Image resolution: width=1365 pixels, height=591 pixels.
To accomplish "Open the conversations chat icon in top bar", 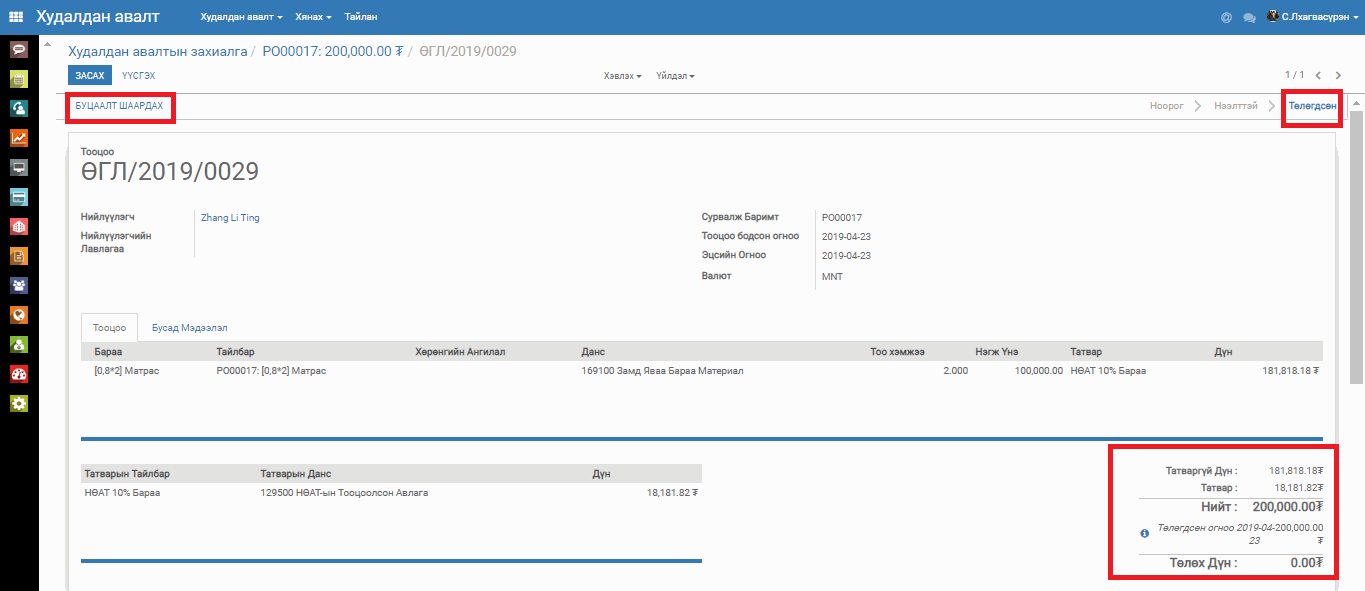I will tap(1249, 17).
